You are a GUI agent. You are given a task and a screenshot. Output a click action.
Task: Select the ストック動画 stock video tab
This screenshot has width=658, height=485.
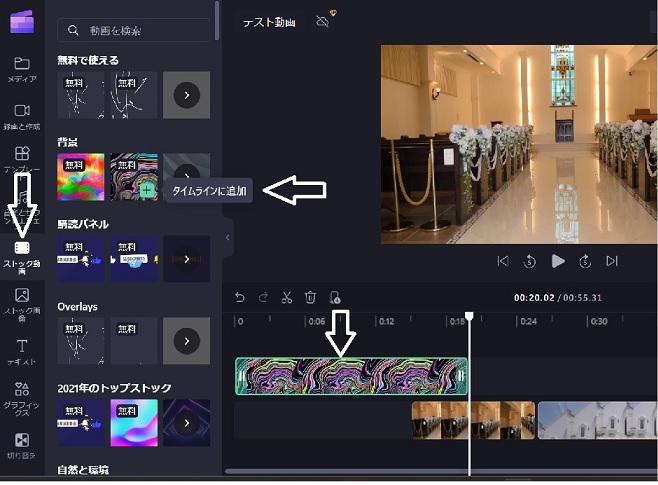[22, 257]
